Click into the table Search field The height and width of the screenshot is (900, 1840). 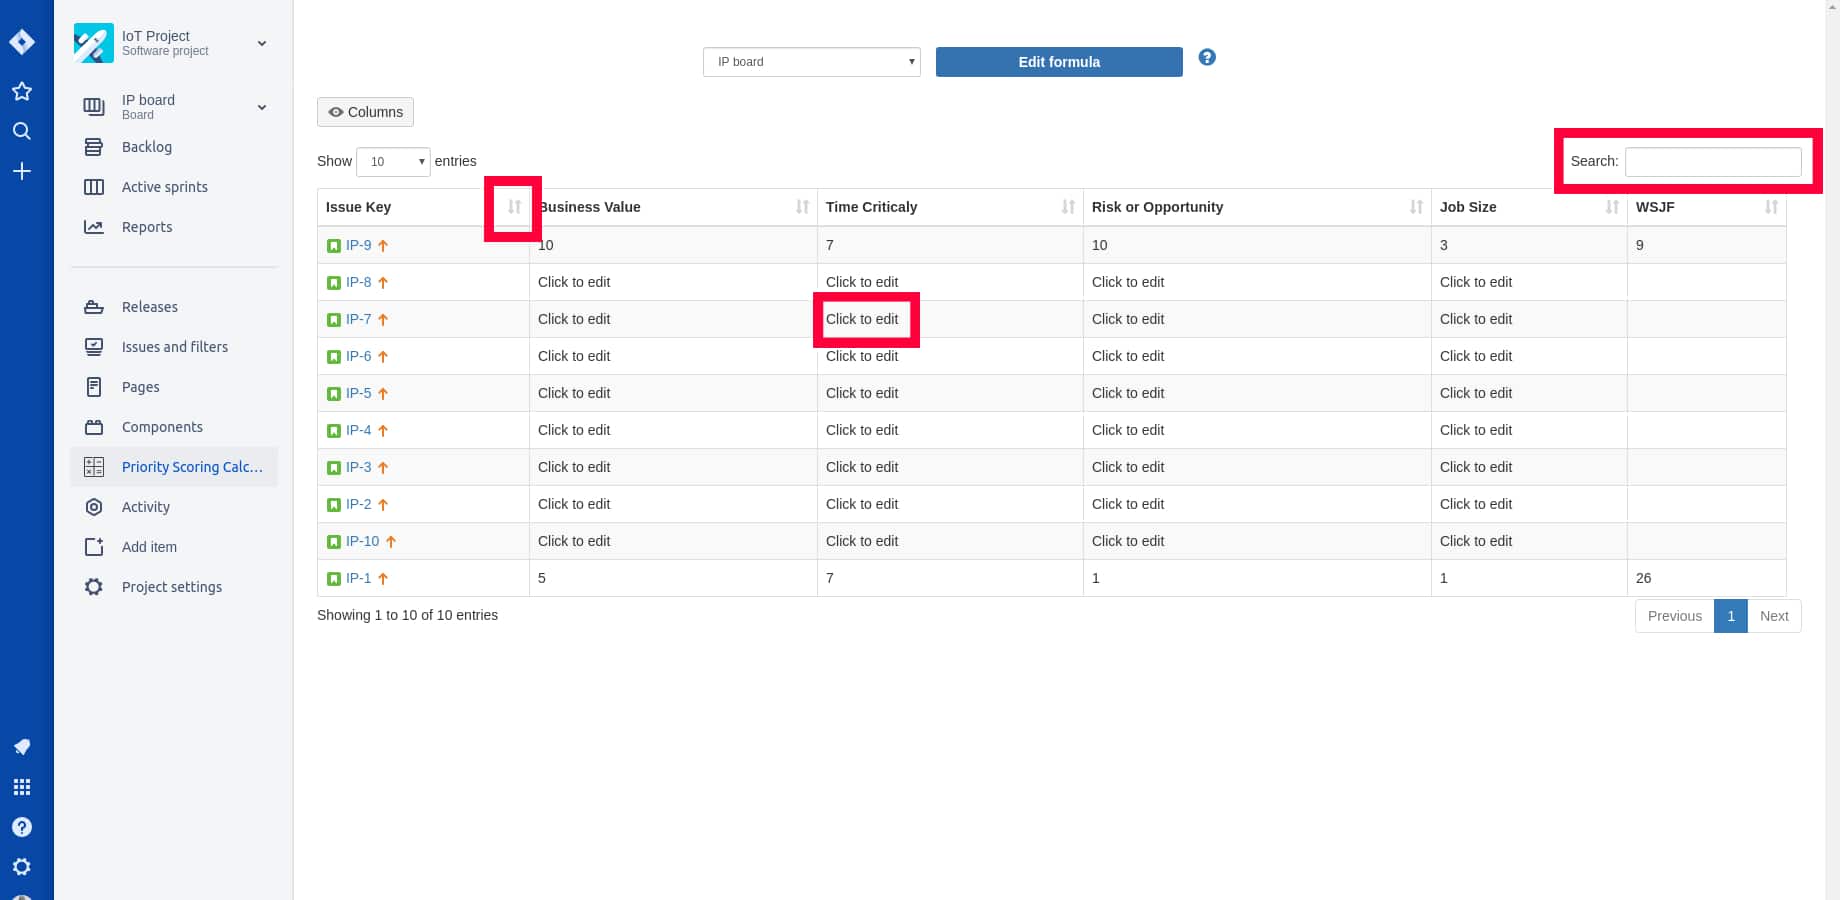[1713, 161]
